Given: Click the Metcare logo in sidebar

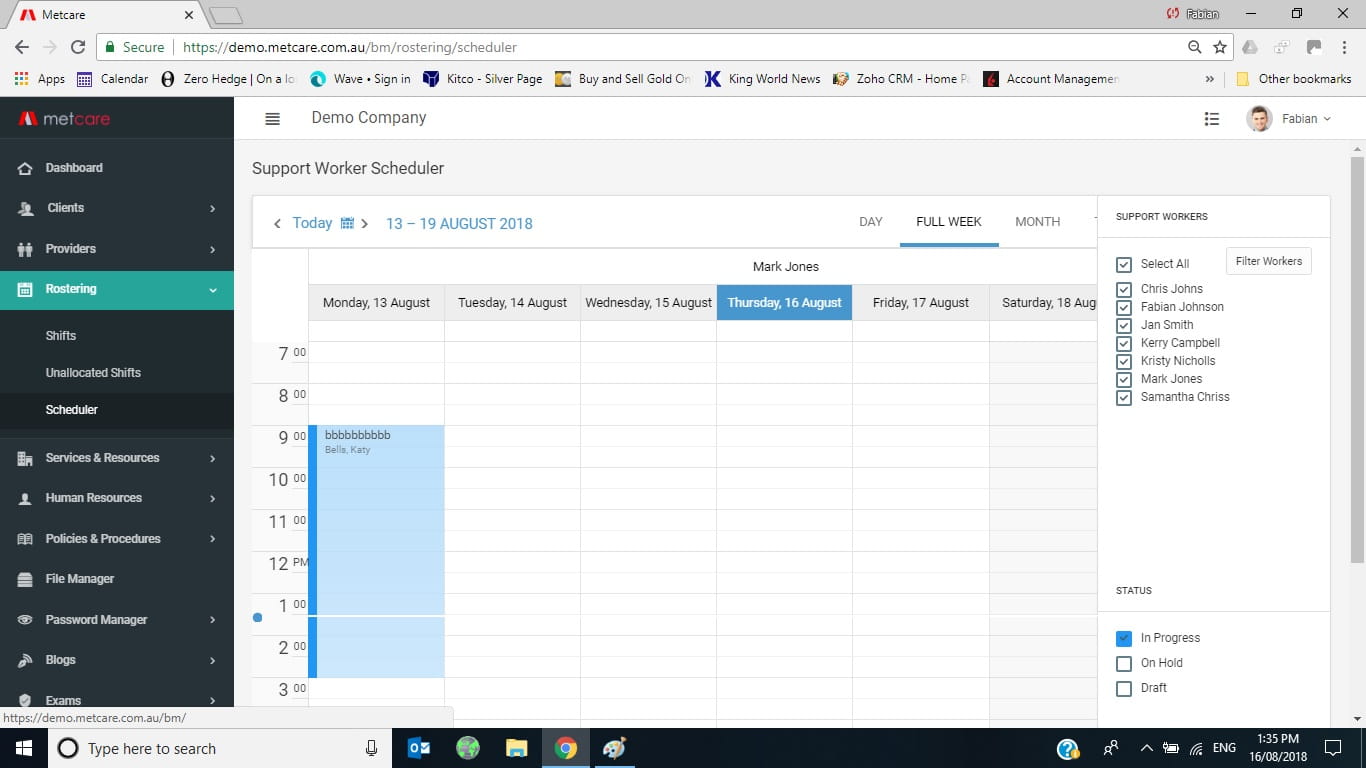Looking at the screenshot, I should 65,119.
